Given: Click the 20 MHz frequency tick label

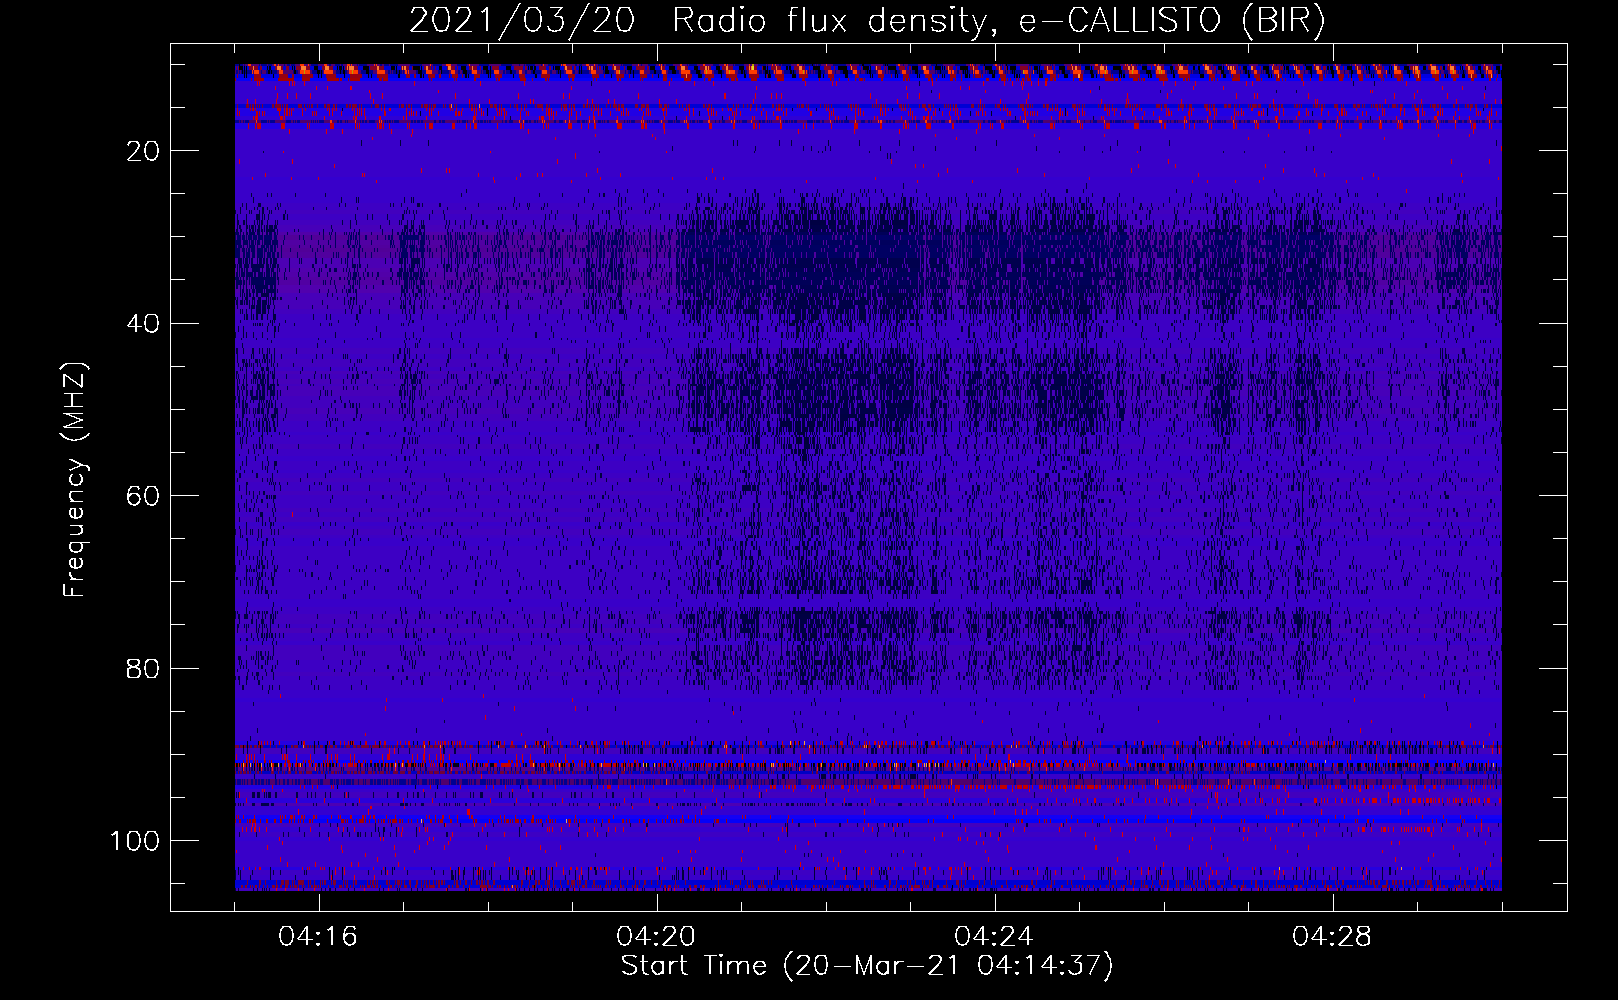Looking at the screenshot, I should pos(143,151).
